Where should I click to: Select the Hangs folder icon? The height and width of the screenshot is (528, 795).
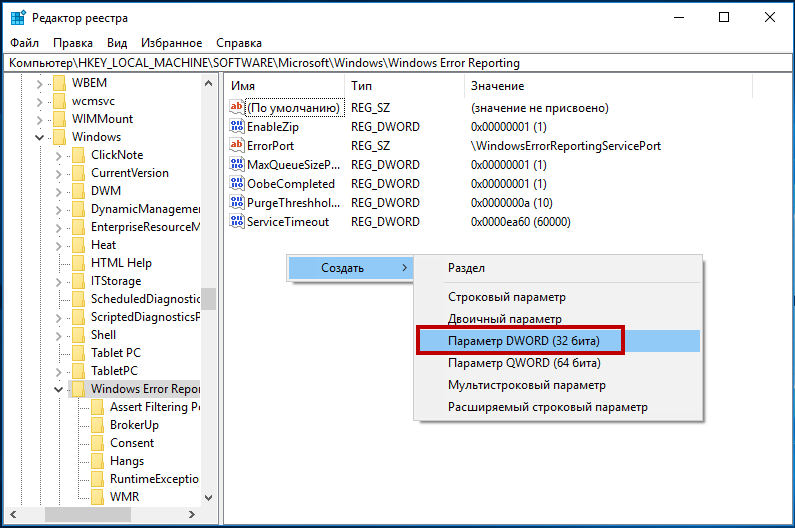(x=97, y=461)
